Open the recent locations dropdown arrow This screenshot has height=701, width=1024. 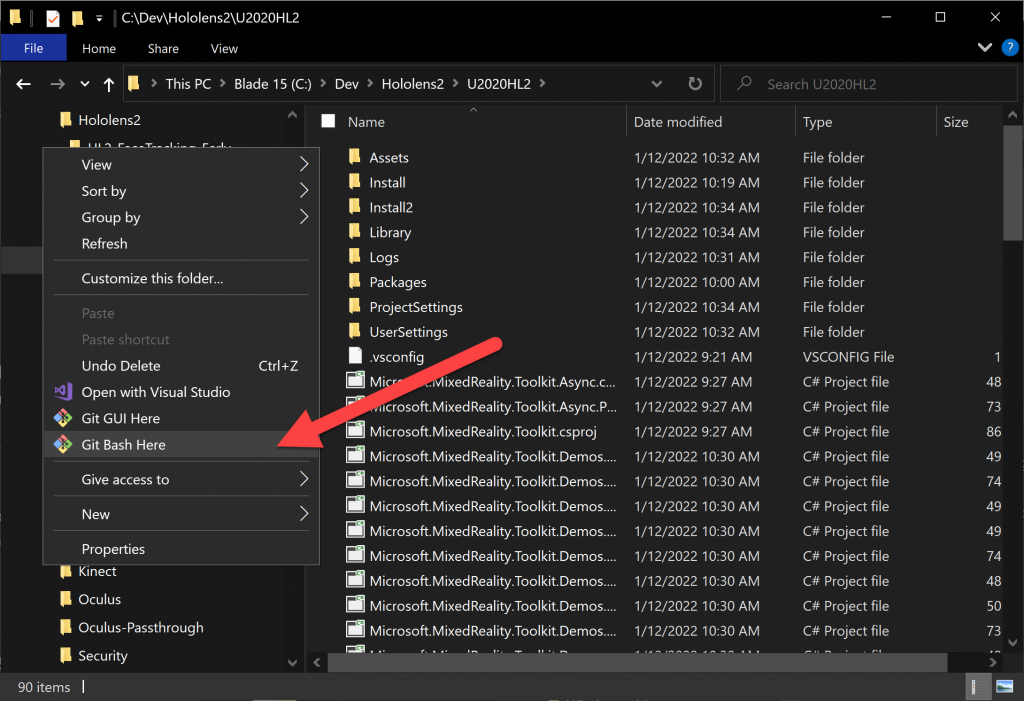(x=85, y=84)
